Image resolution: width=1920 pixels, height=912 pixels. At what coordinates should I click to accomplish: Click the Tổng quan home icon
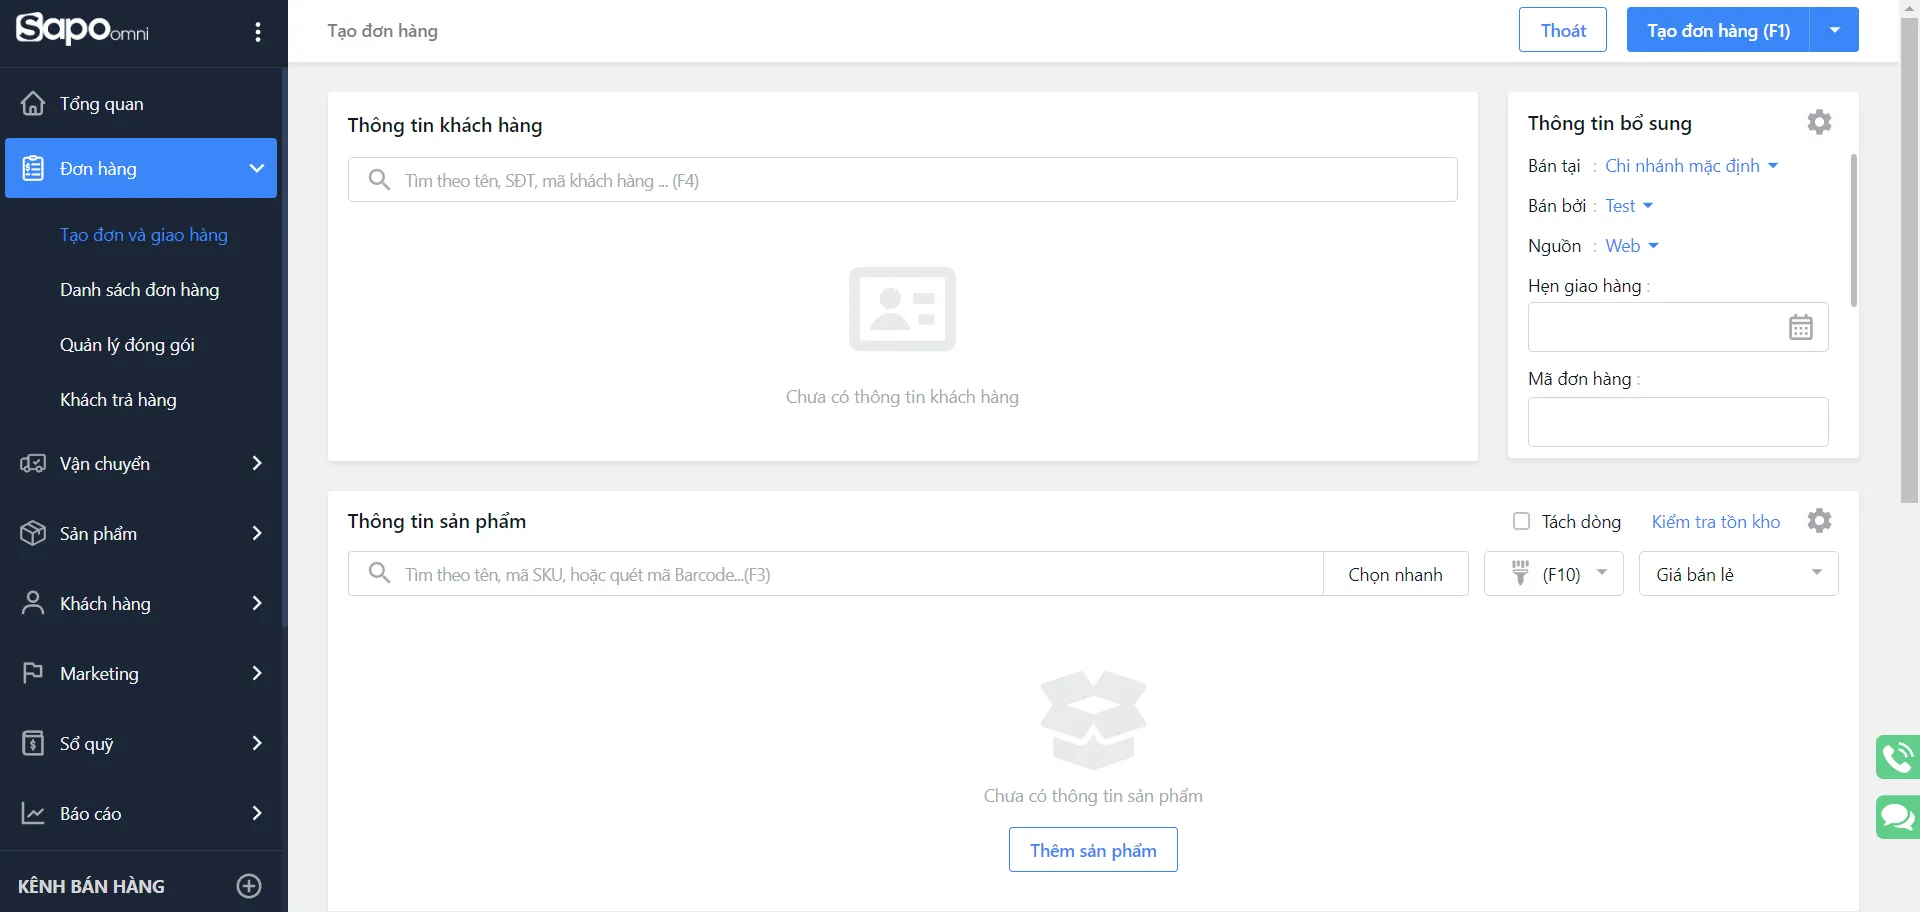[x=33, y=103]
